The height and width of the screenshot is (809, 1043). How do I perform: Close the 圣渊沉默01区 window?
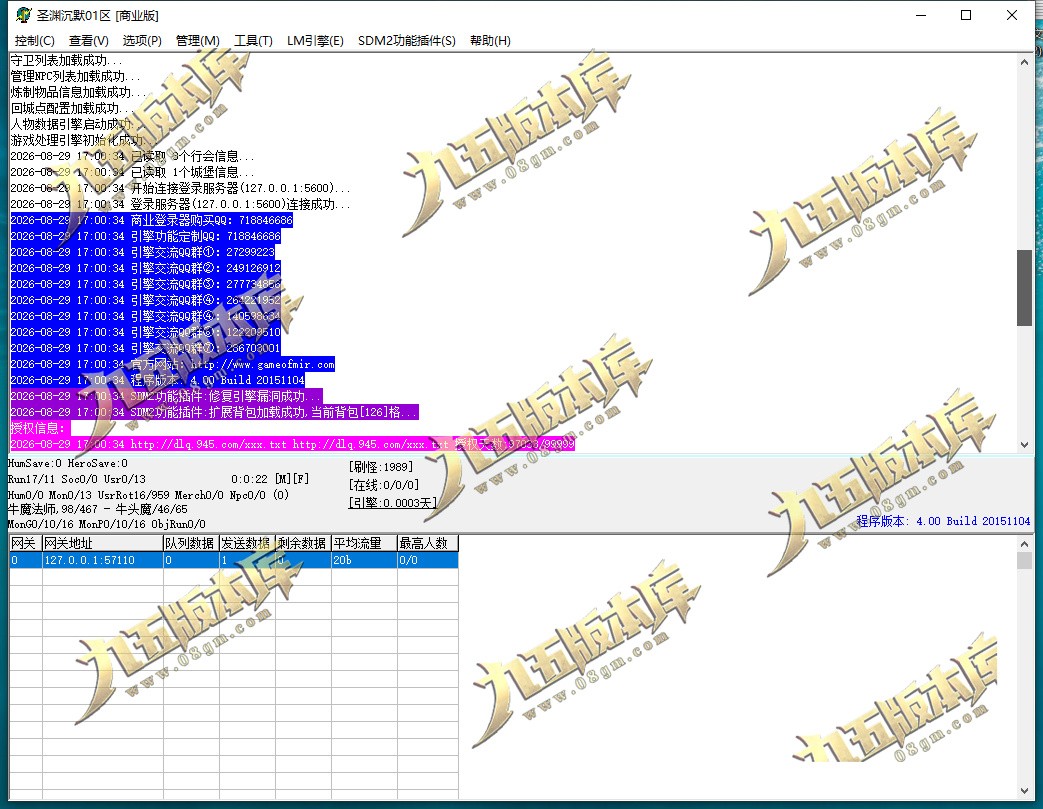pyautogui.click(x=1012, y=15)
